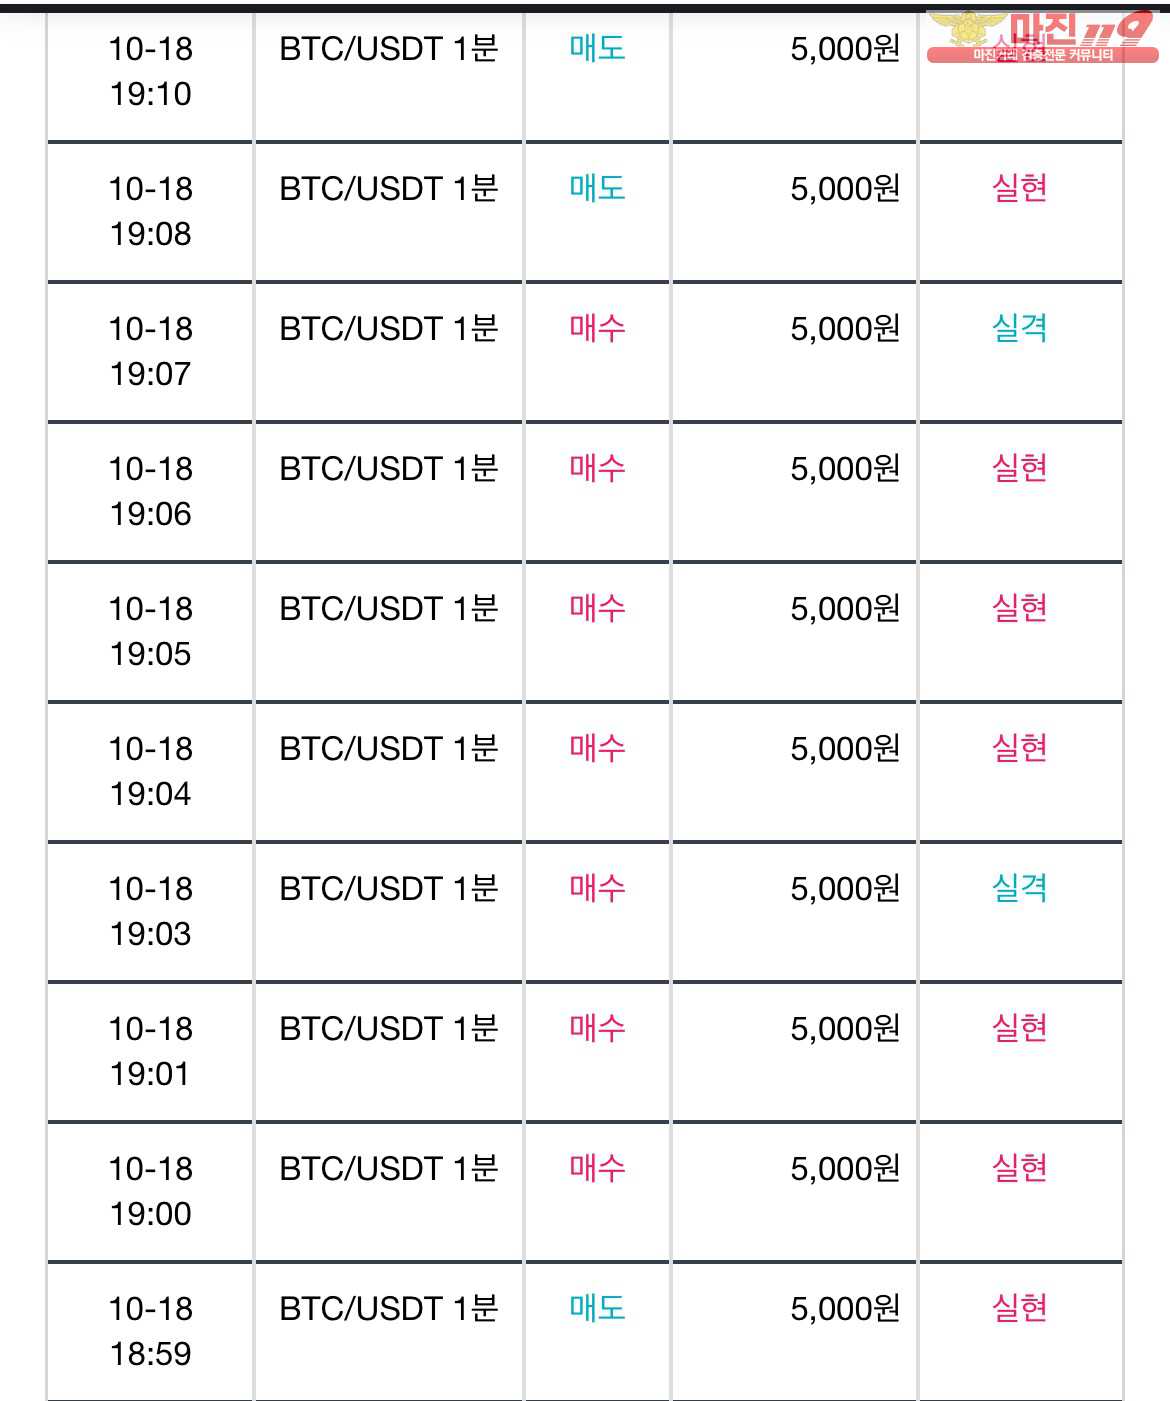The width and height of the screenshot is (1170, 1401).
Task: Select BTC/USDT 1분 in the 19:06 row
Action: [389, 468]
